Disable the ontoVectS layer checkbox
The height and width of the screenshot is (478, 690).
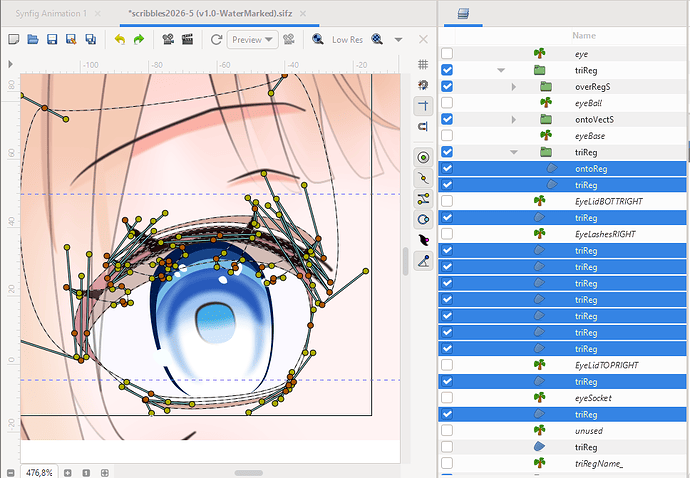447,119
